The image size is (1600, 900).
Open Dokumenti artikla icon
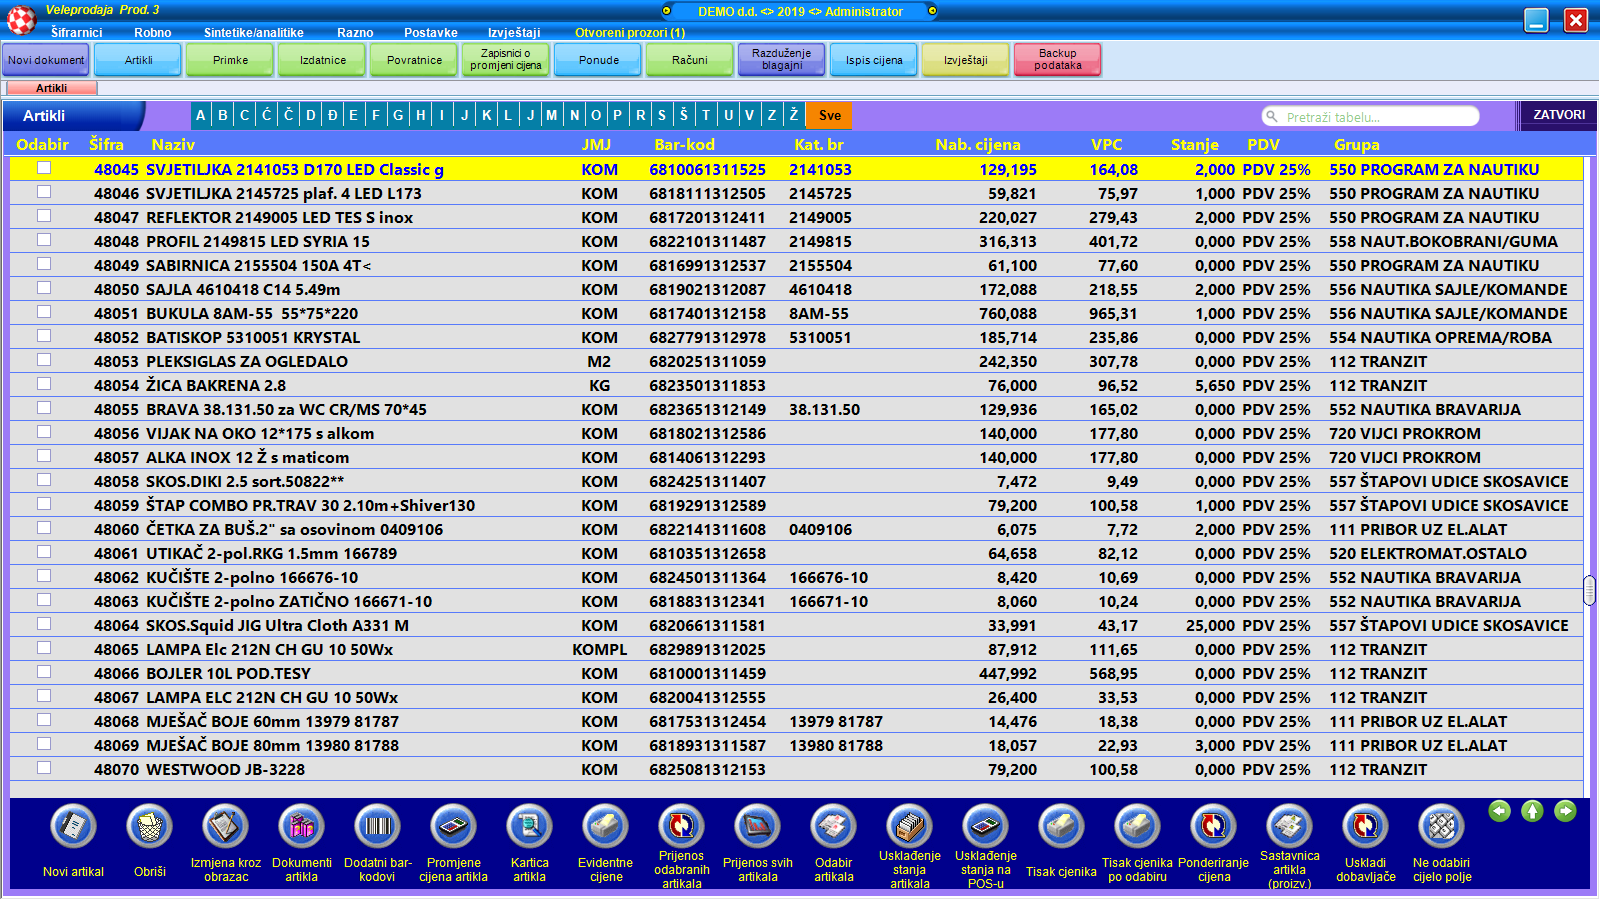tap(301, 827)
